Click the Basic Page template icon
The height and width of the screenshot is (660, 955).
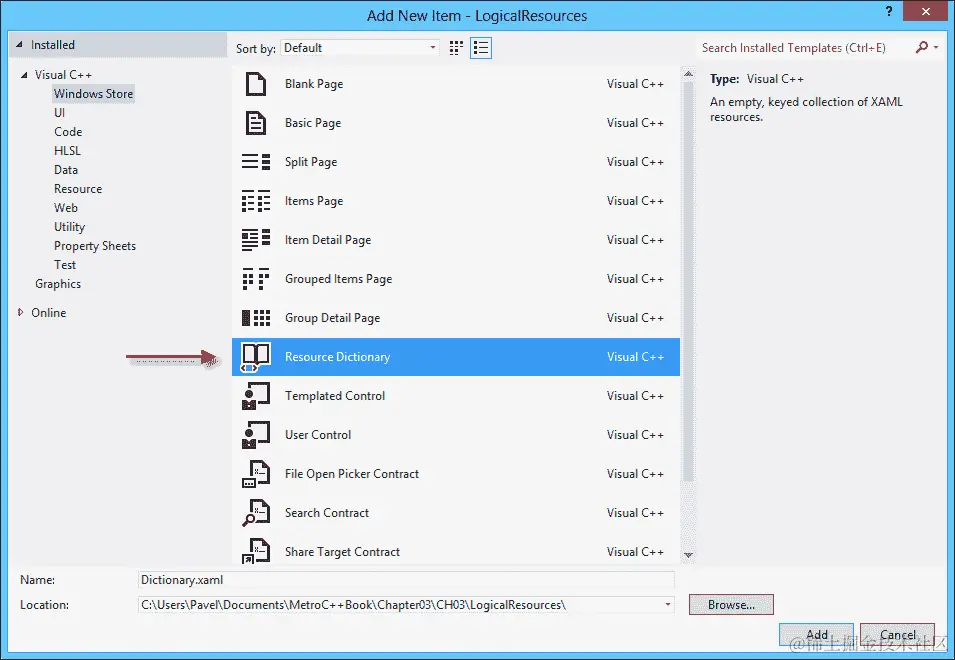pos(256,123)
